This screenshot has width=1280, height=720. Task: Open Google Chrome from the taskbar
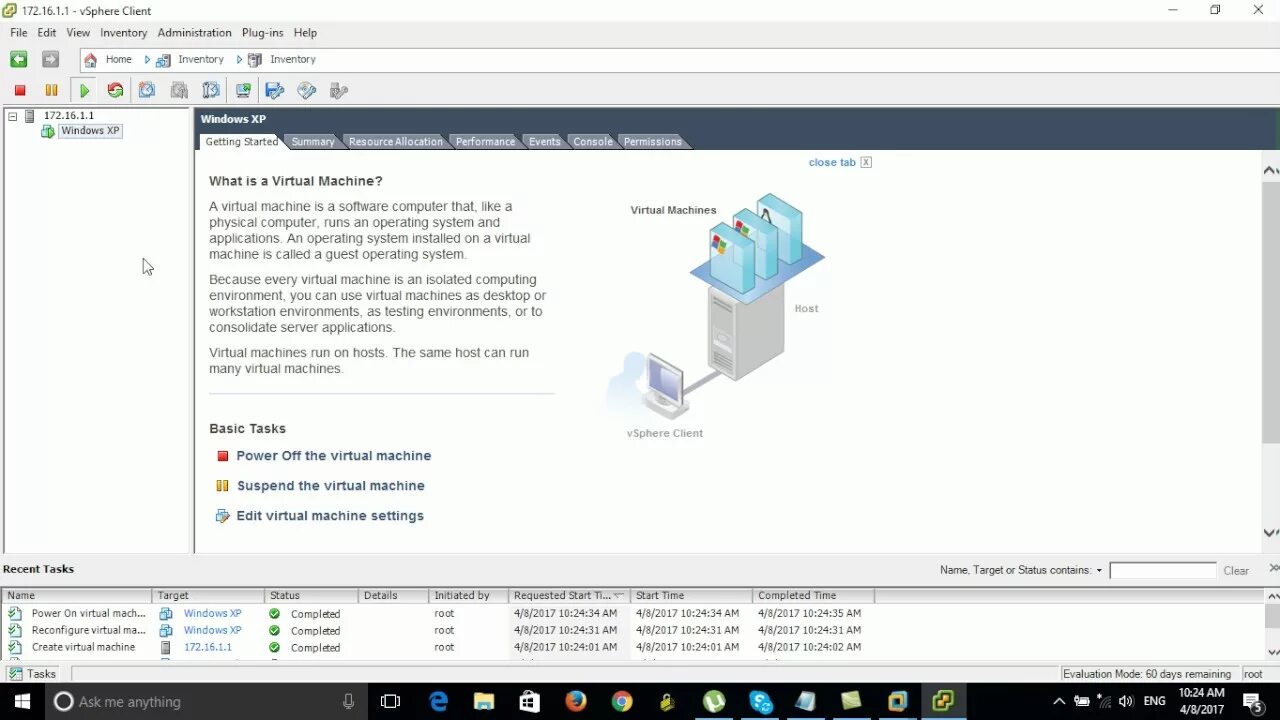(622, 701)
